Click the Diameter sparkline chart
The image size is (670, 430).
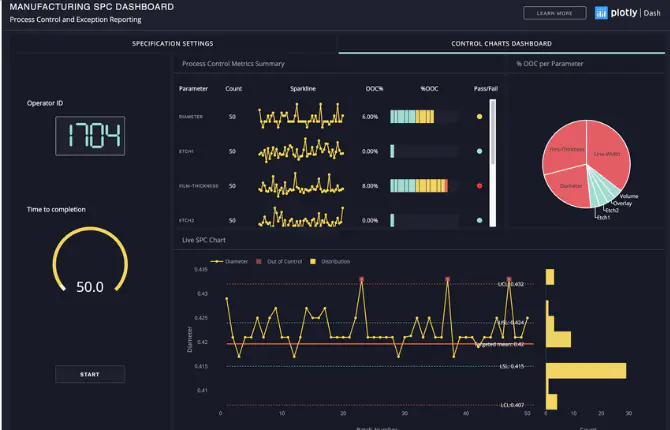pos(300,117)
